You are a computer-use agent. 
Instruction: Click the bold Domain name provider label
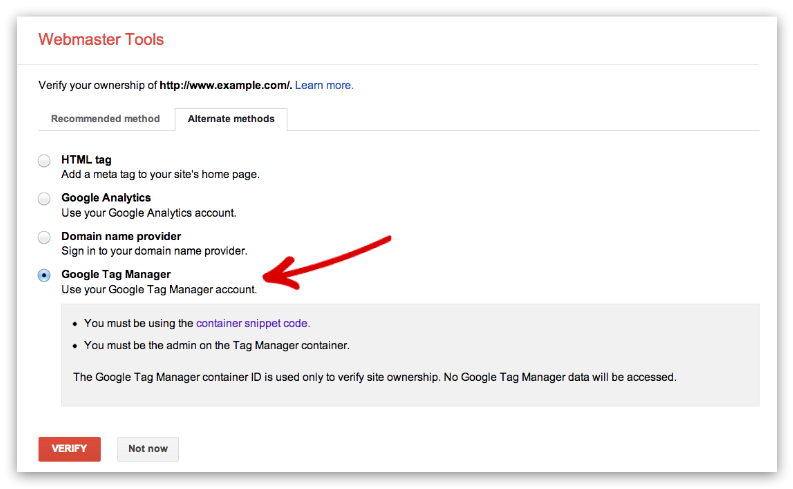pyautogui.click(x=121, y=236)
